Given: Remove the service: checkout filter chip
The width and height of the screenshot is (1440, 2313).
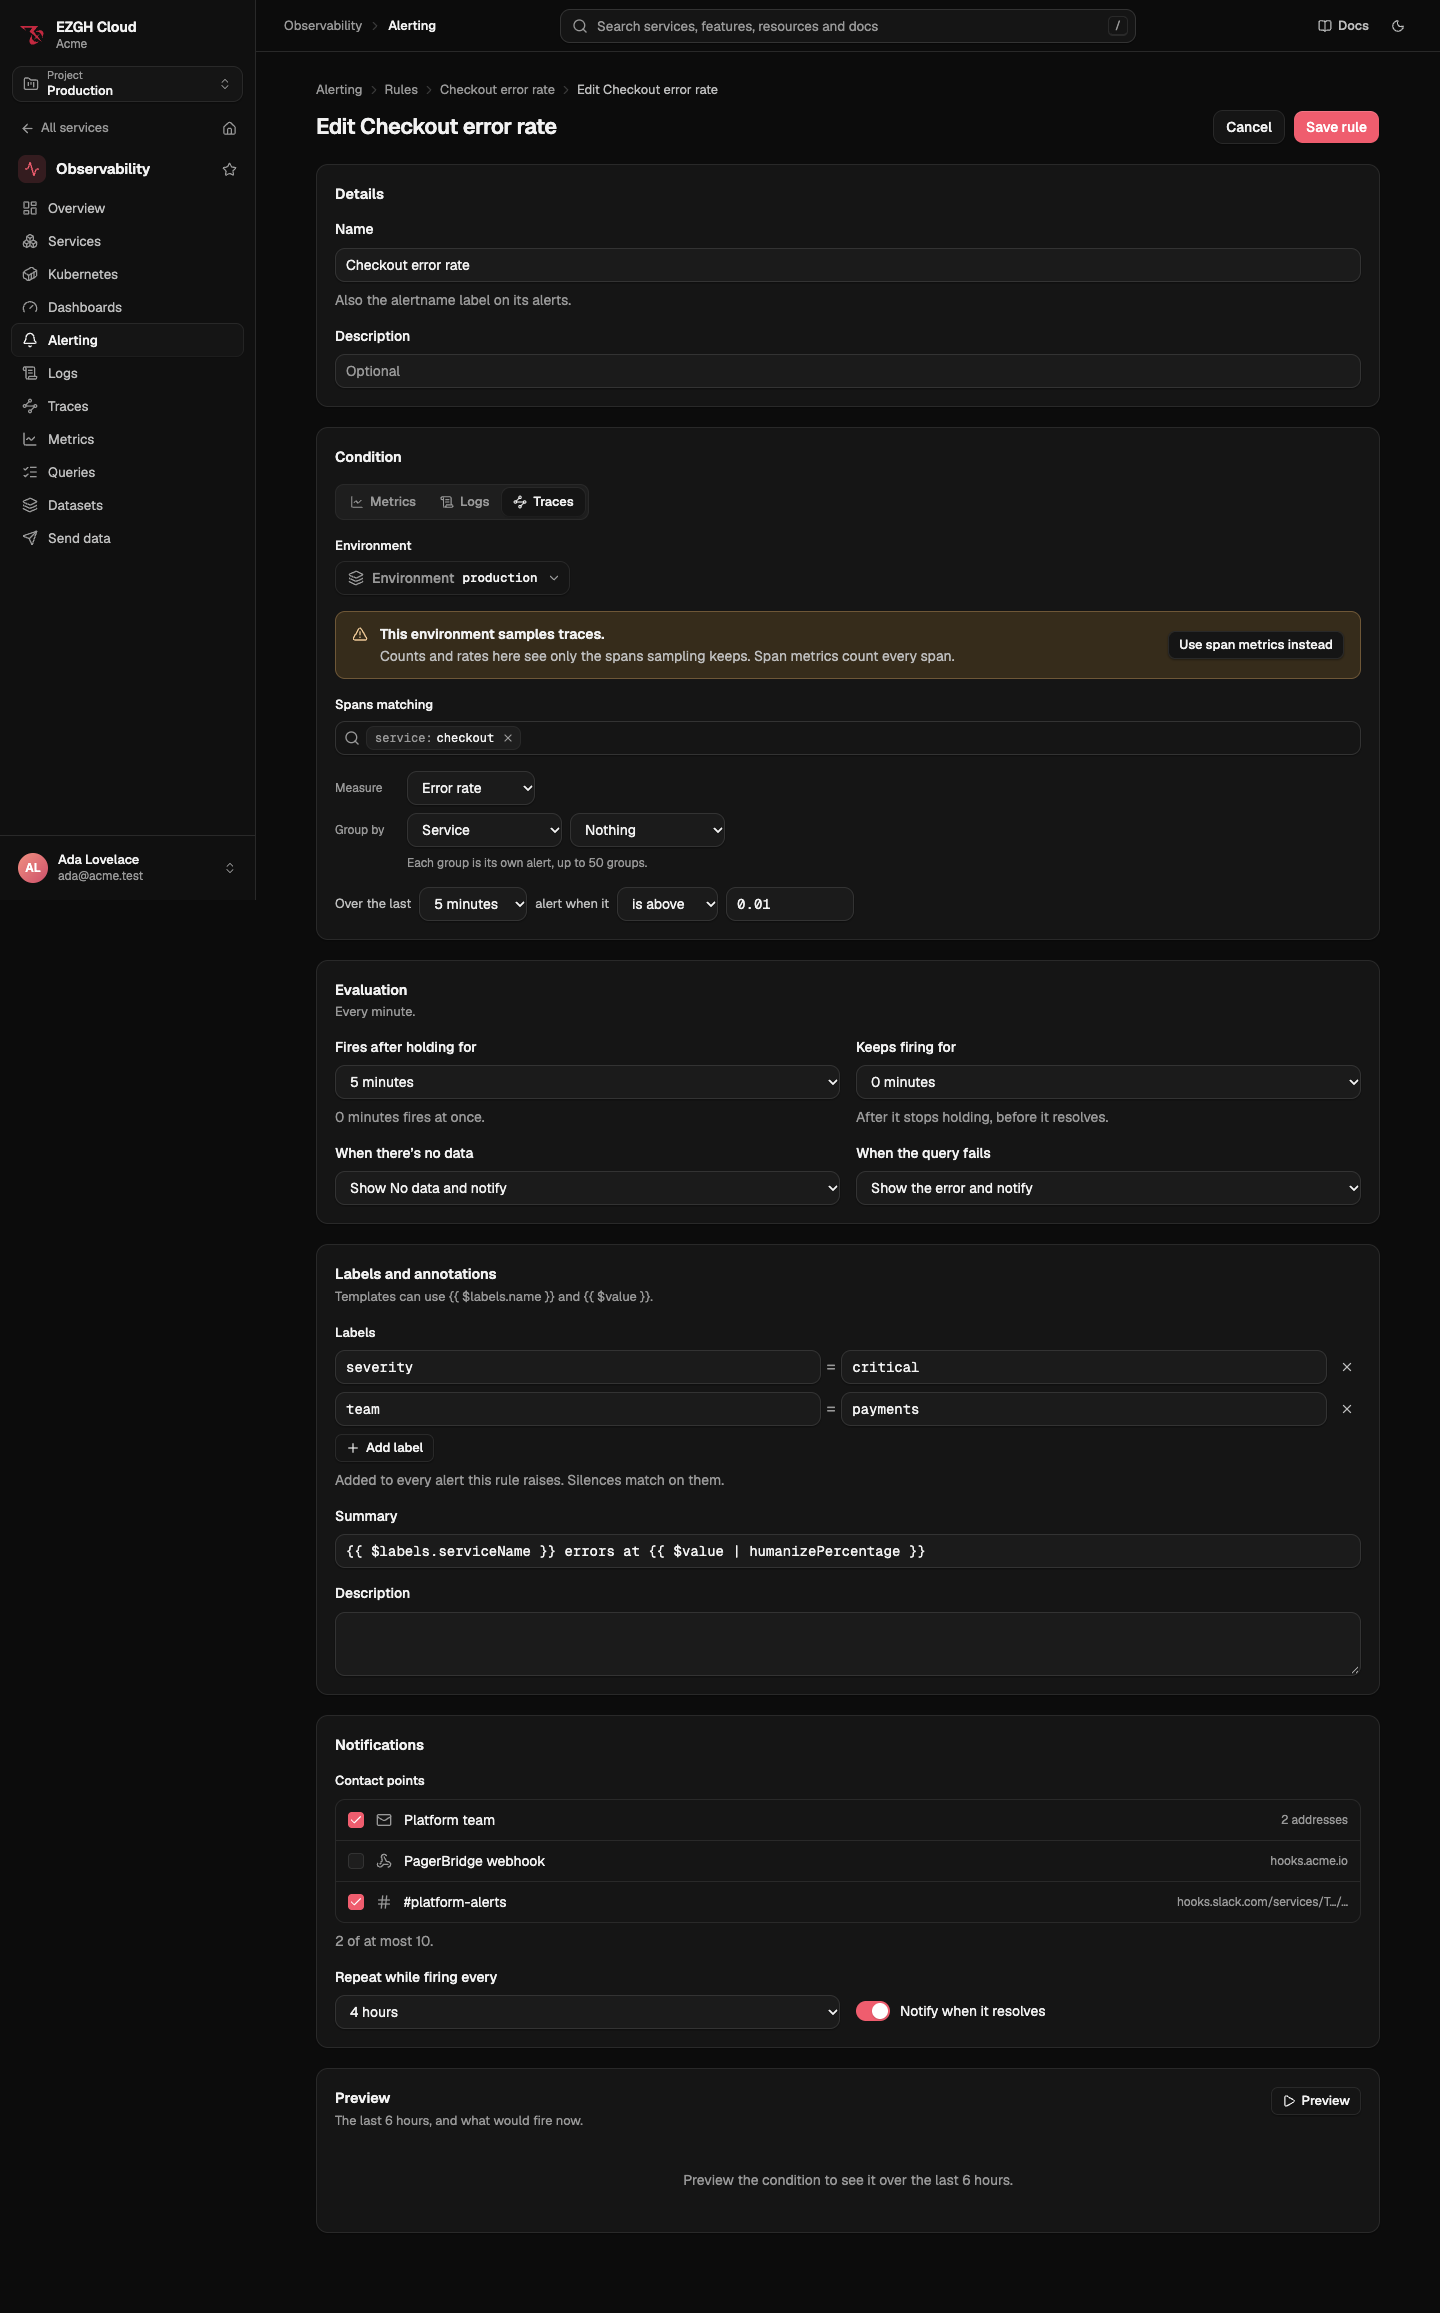Looking at the screenshot, I should pyautogui.click(x=508, y=738).
